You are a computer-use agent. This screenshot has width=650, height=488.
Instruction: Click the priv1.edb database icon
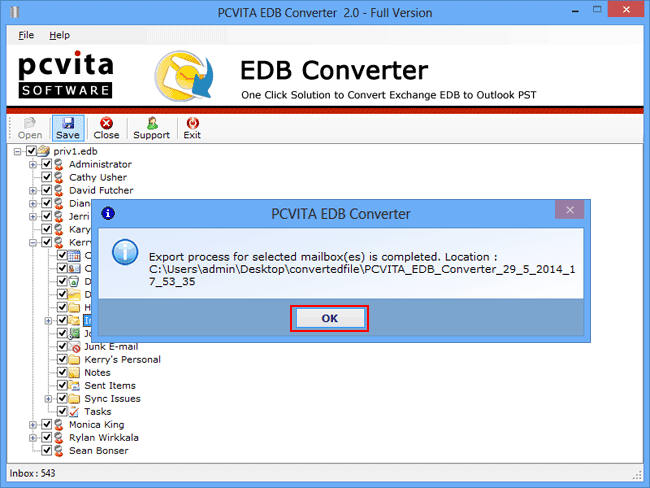coord(44,151)
